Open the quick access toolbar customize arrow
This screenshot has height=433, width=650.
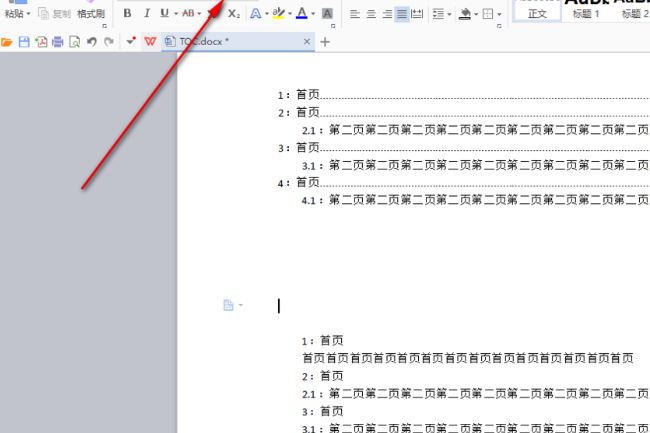click(131, 41)
